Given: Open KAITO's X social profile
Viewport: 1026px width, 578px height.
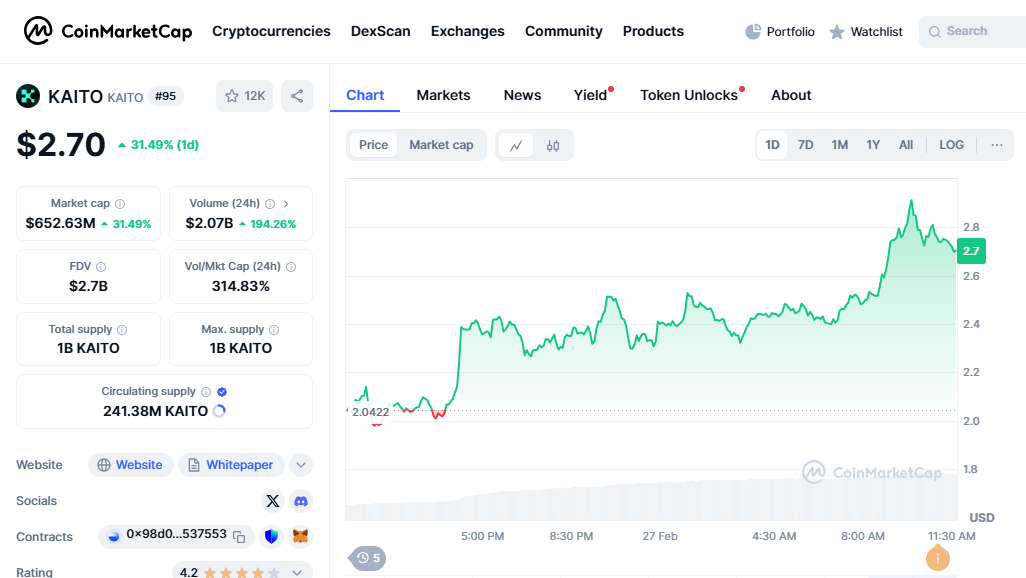Looking at the screenshot, I should click(273, 501).
